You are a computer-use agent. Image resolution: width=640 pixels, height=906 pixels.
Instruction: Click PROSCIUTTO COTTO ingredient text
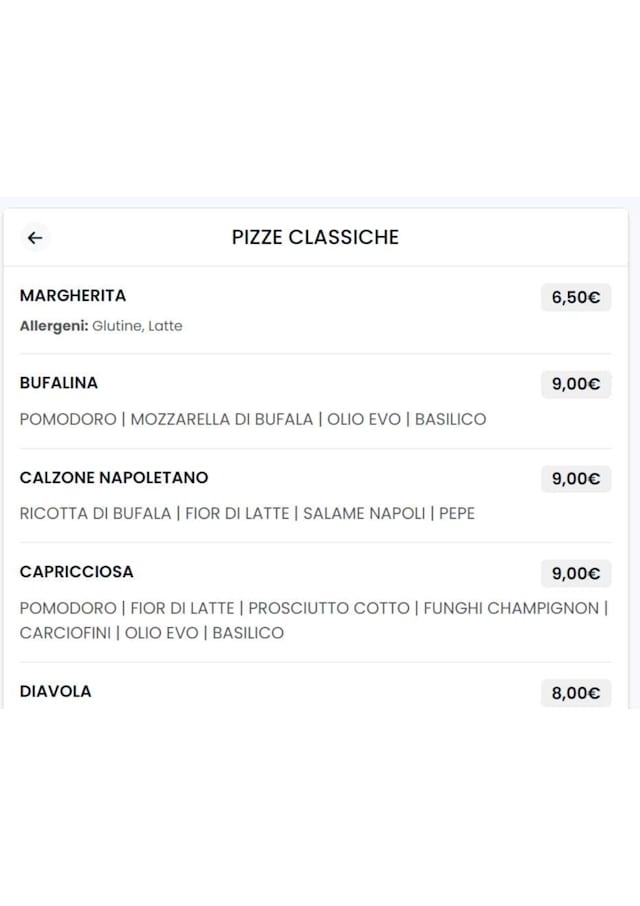click(x=329, y=608)
